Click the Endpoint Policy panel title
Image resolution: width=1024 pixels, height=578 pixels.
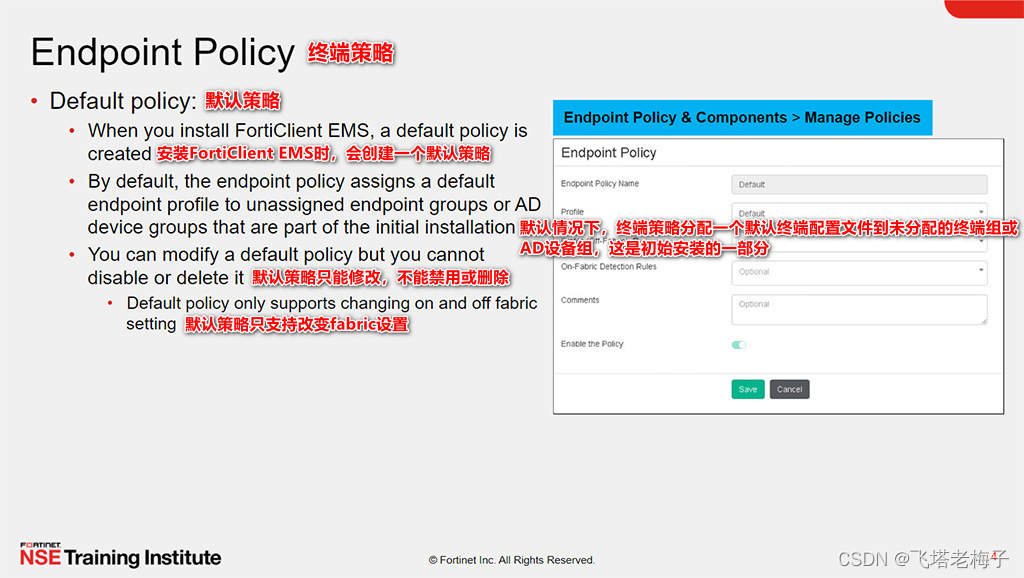pos(609,153)
